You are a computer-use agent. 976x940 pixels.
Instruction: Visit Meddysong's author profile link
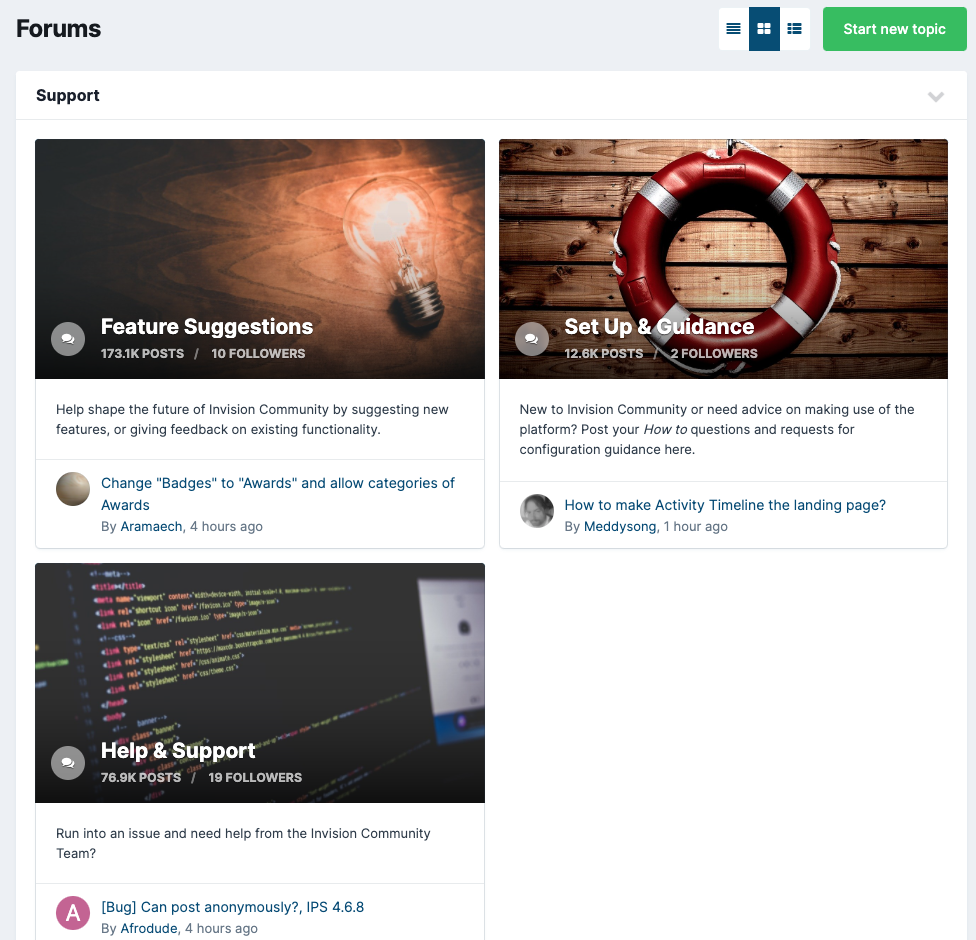coord(620,526)
